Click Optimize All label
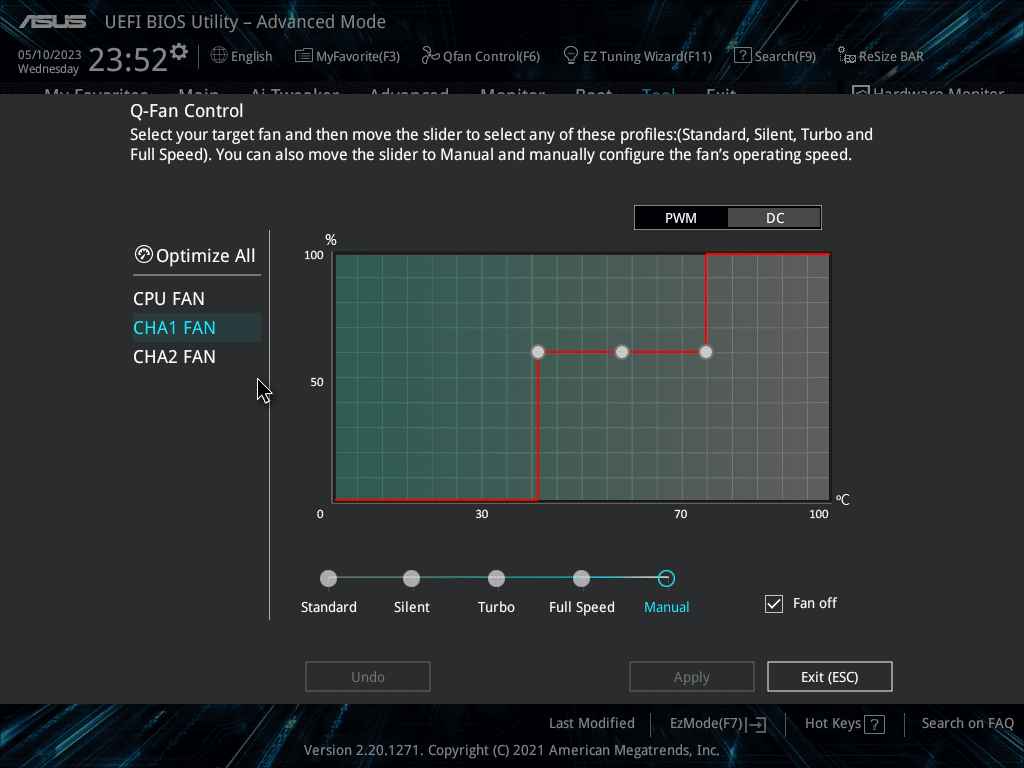 206,255
